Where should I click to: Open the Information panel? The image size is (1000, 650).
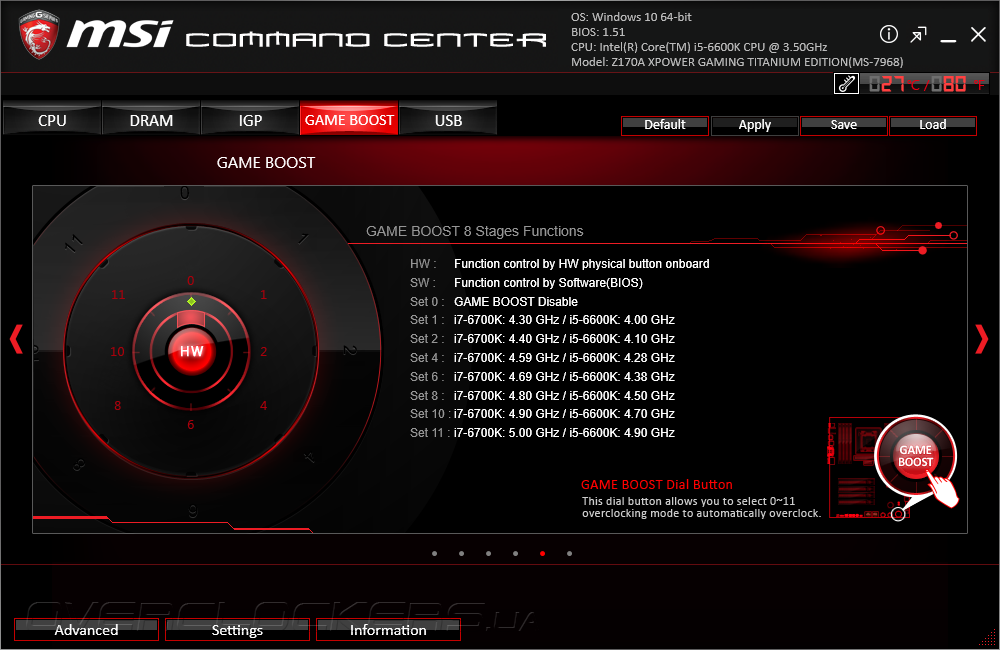pos(388,630)
